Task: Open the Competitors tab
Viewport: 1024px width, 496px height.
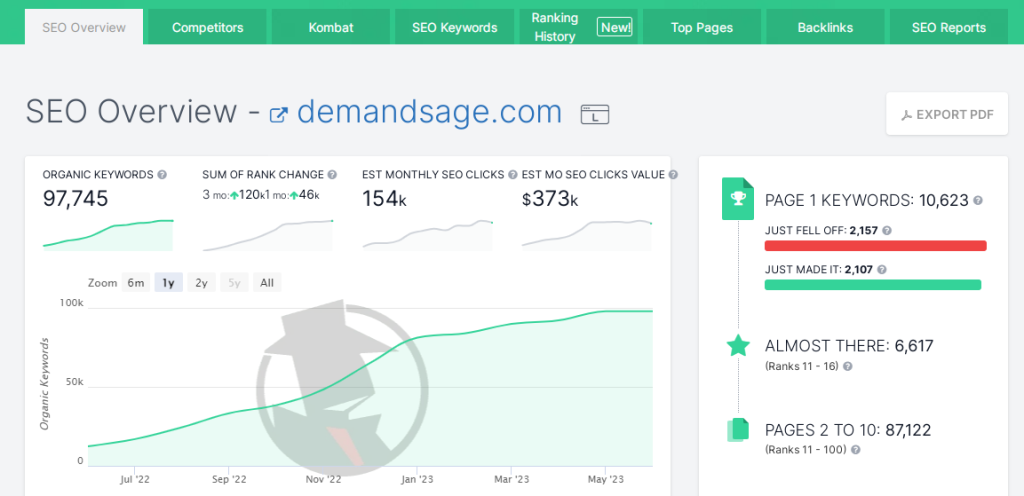Action: [208, 27]
